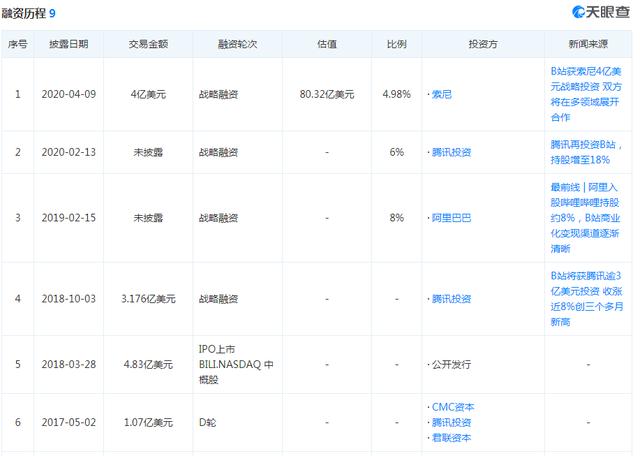Select the date cell 2017-05-02
This screenshot has height=456, width=640.
69,423
